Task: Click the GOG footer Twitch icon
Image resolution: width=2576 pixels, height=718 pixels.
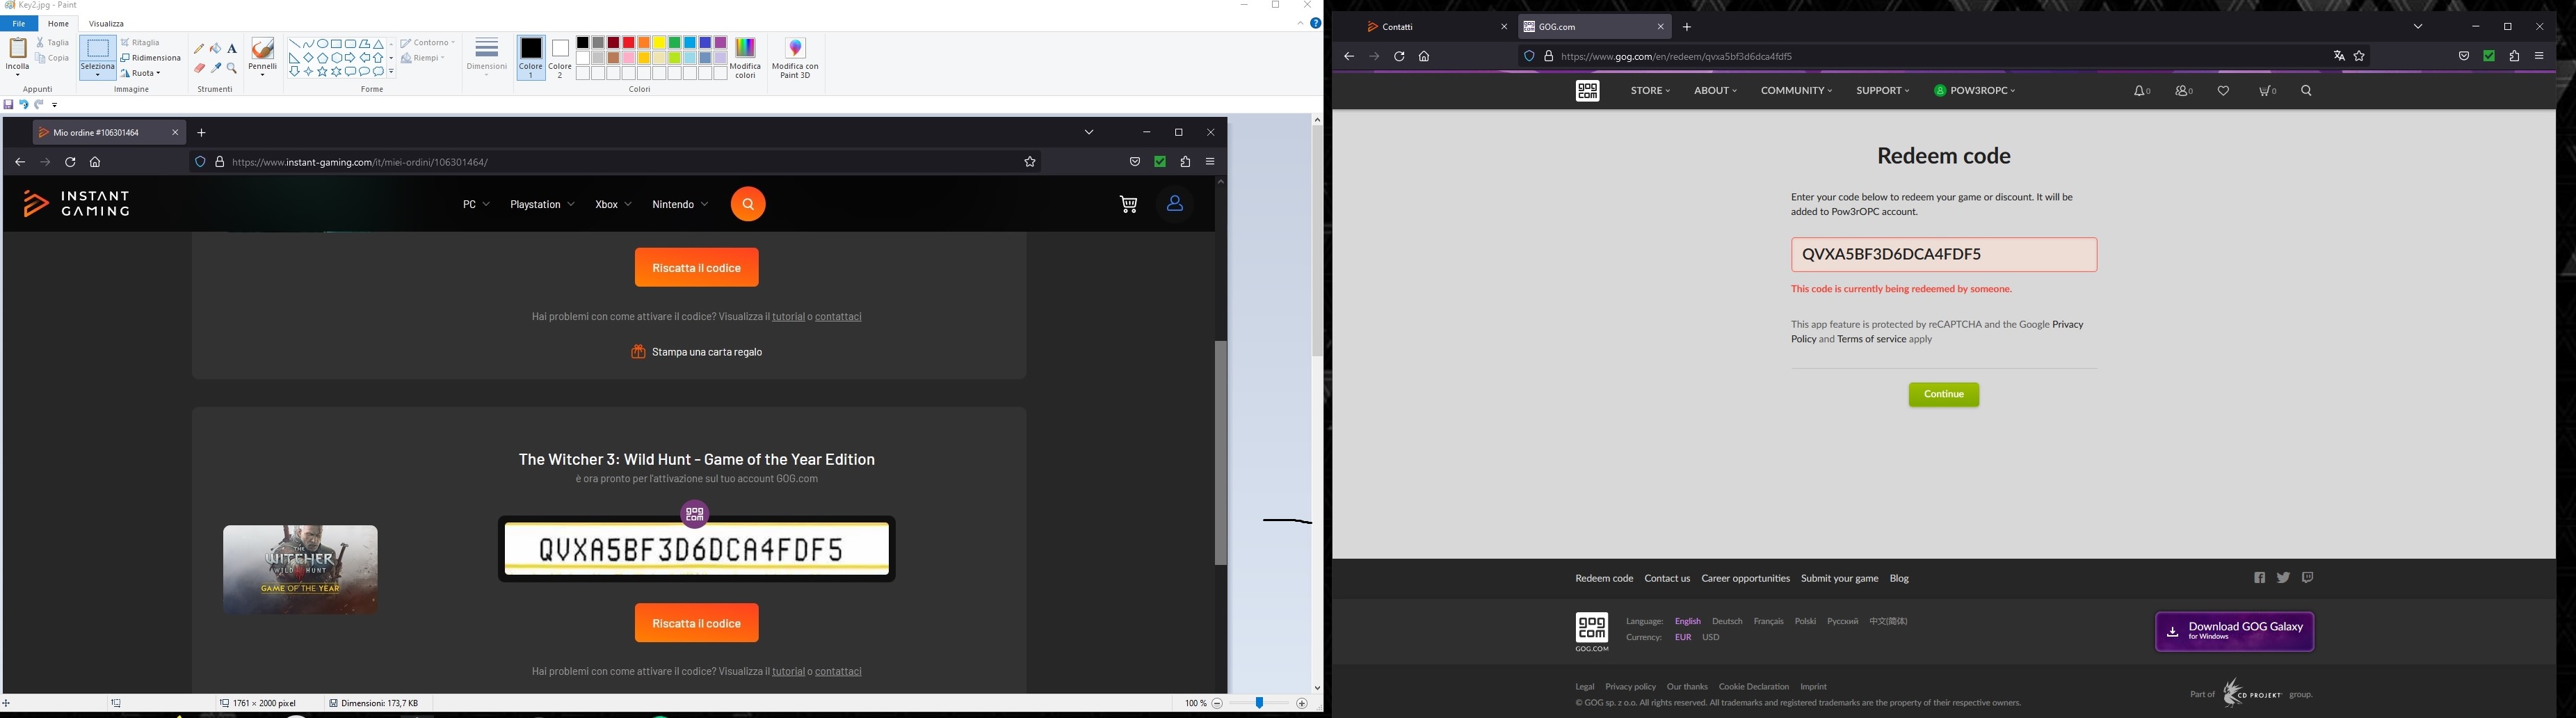Action: coord(2307,578)
